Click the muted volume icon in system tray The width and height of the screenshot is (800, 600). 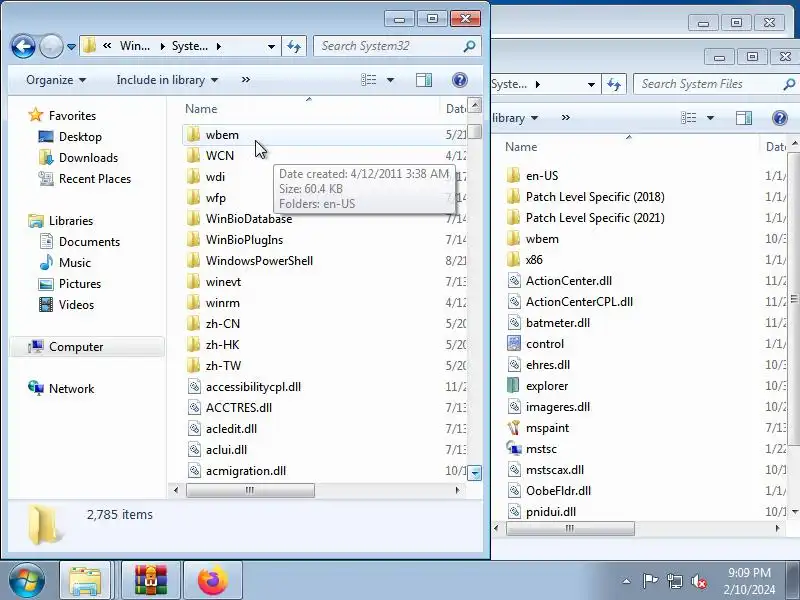pyautogui.click(x=698, y=581)
